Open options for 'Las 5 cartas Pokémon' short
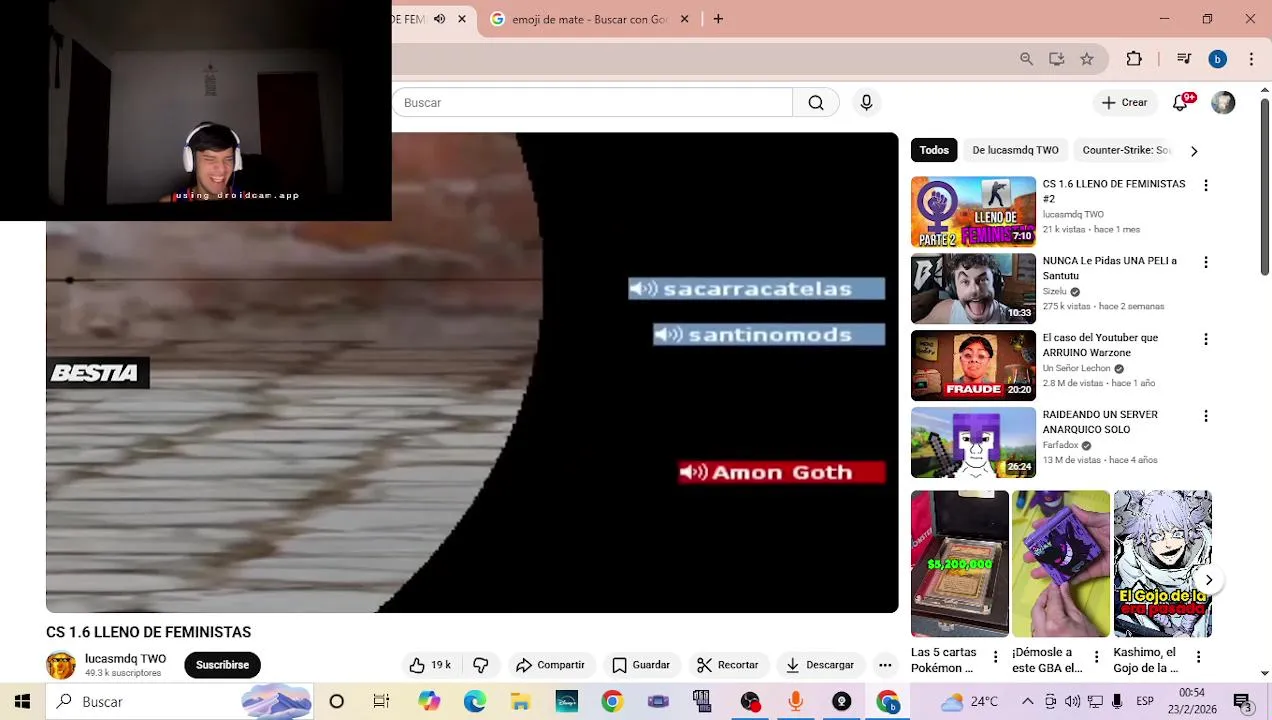Screen dimensions: 1272x720 coord(995,657)
